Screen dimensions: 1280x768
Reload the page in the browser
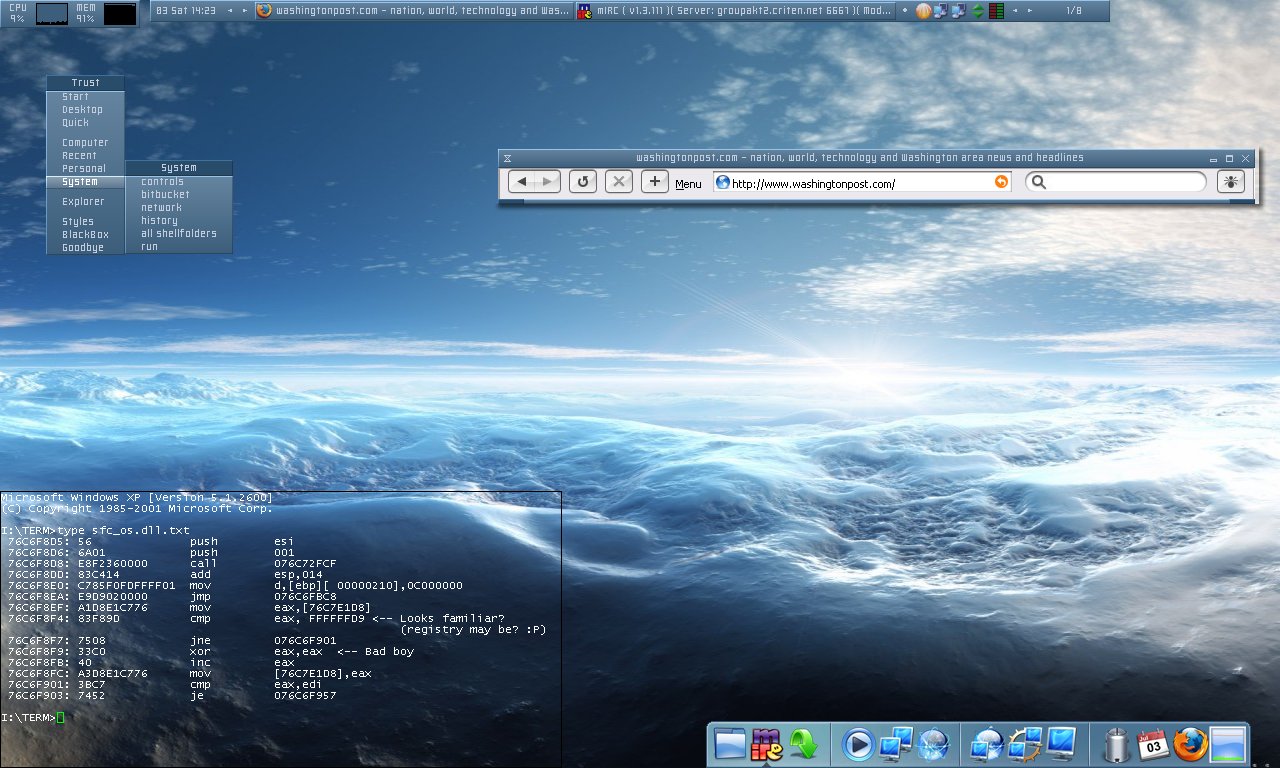pyautogui.click(x=583, y=182)
